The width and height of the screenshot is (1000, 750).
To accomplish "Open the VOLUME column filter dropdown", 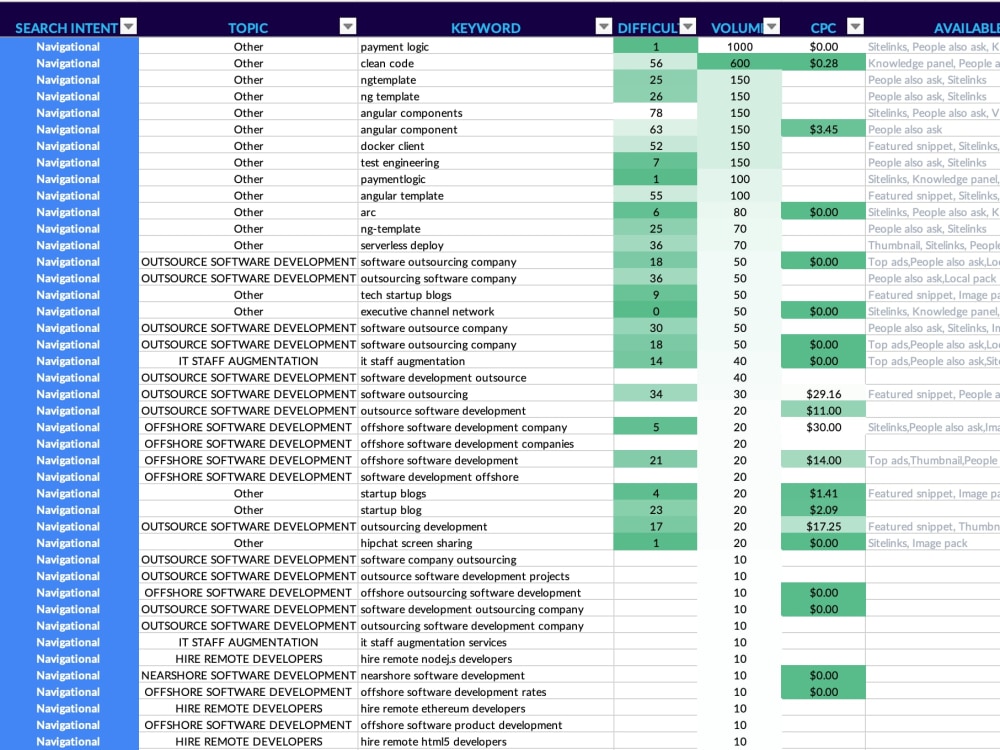I will coord(772,26).
